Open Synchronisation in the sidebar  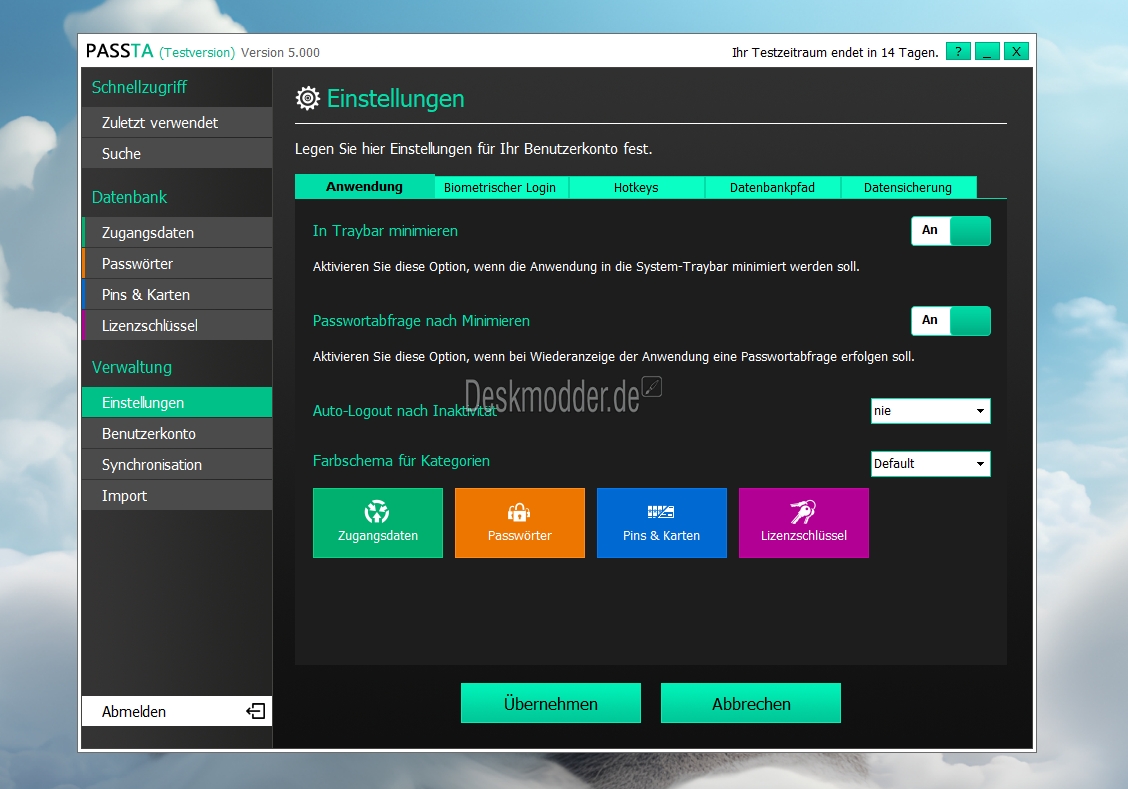click(x=152, y=465)
